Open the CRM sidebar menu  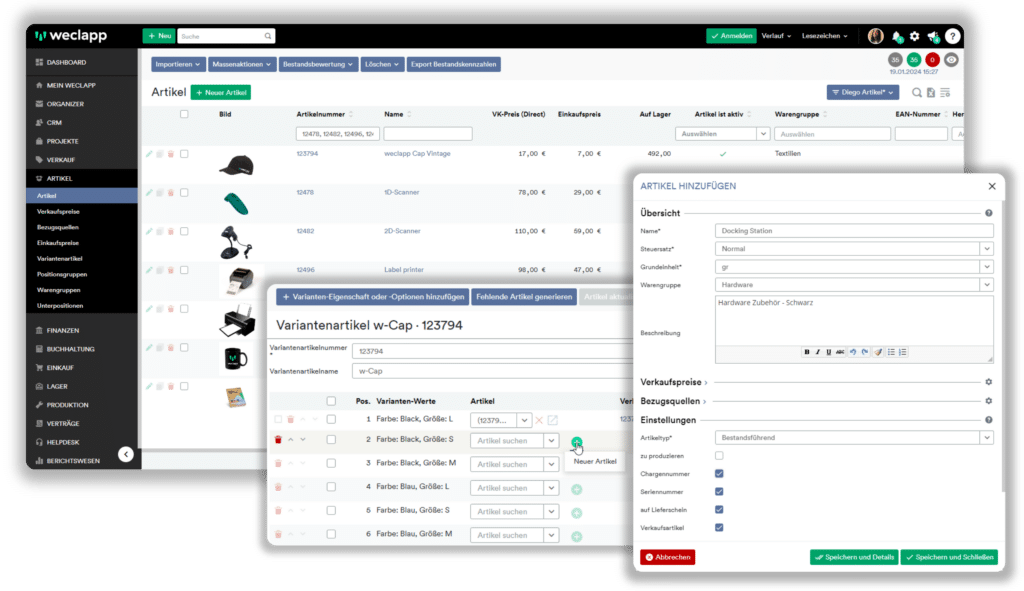54,123
